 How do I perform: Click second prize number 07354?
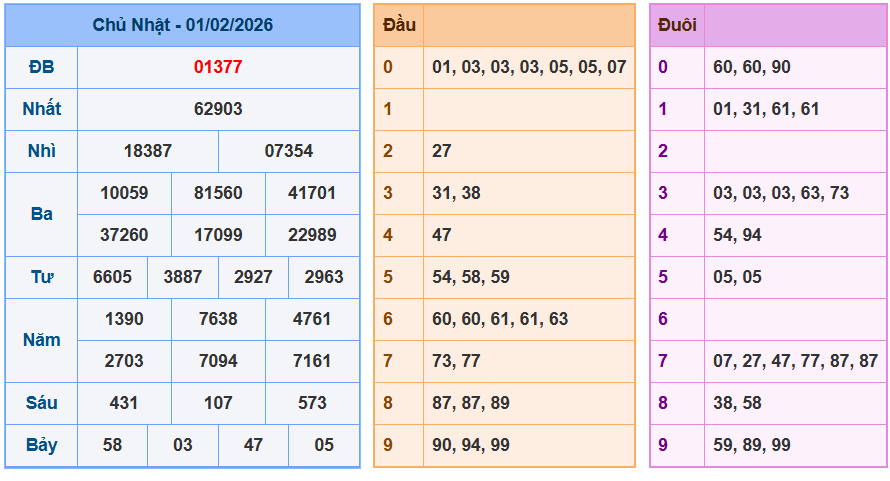coord(289,151)
